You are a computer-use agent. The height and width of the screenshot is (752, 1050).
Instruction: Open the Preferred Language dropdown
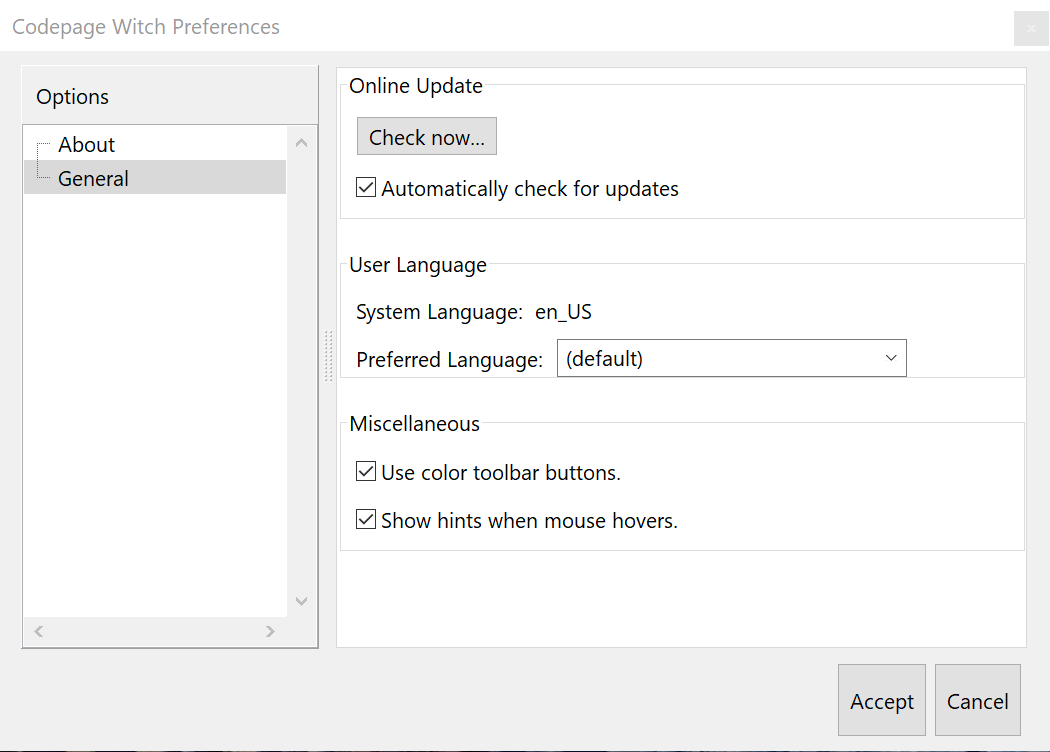(x=731, y=359)
